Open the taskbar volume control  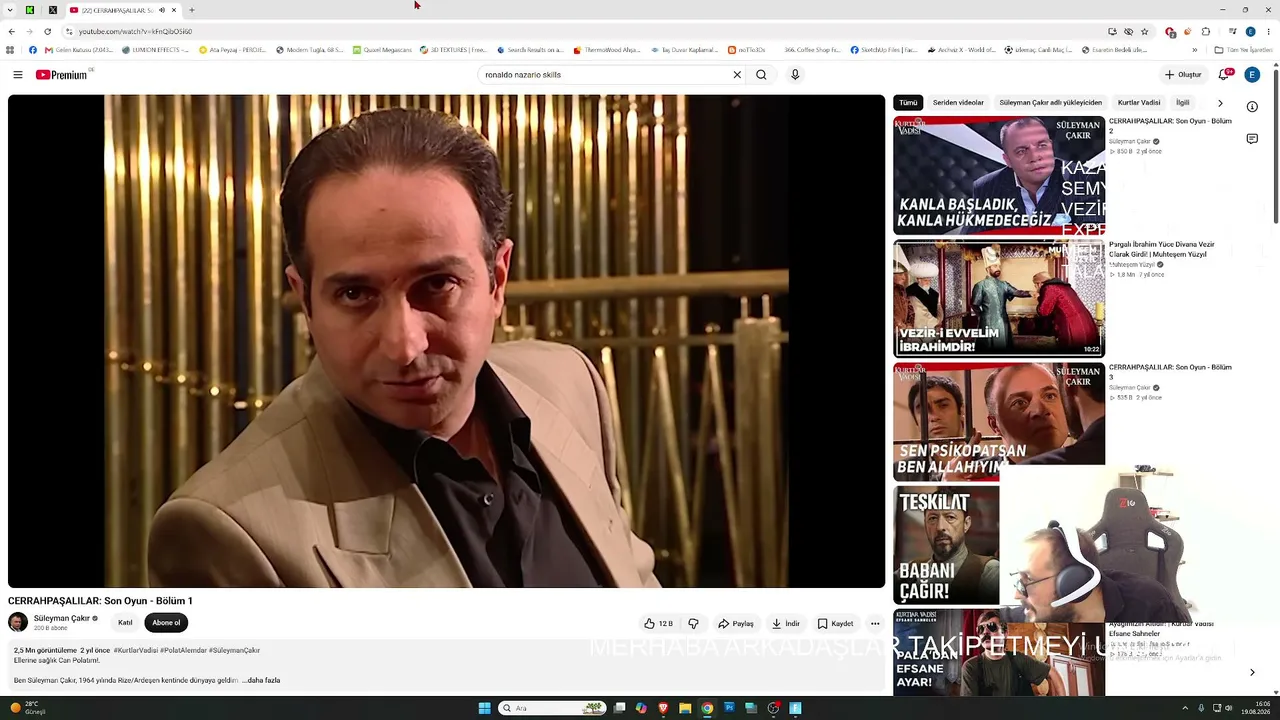1229,708
